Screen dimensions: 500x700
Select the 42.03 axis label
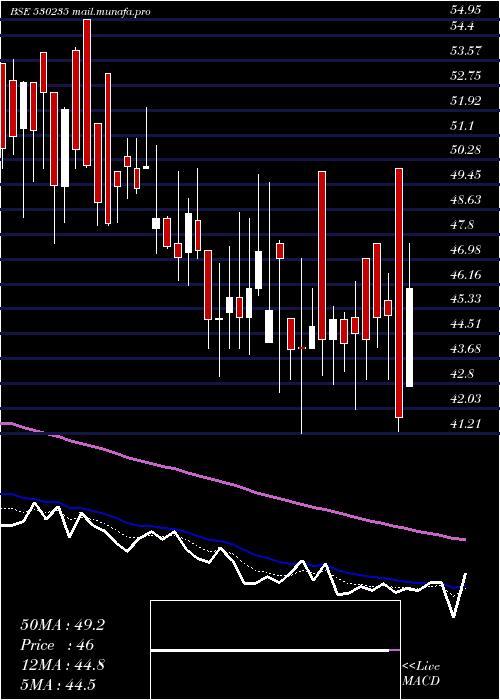(466, 398)
